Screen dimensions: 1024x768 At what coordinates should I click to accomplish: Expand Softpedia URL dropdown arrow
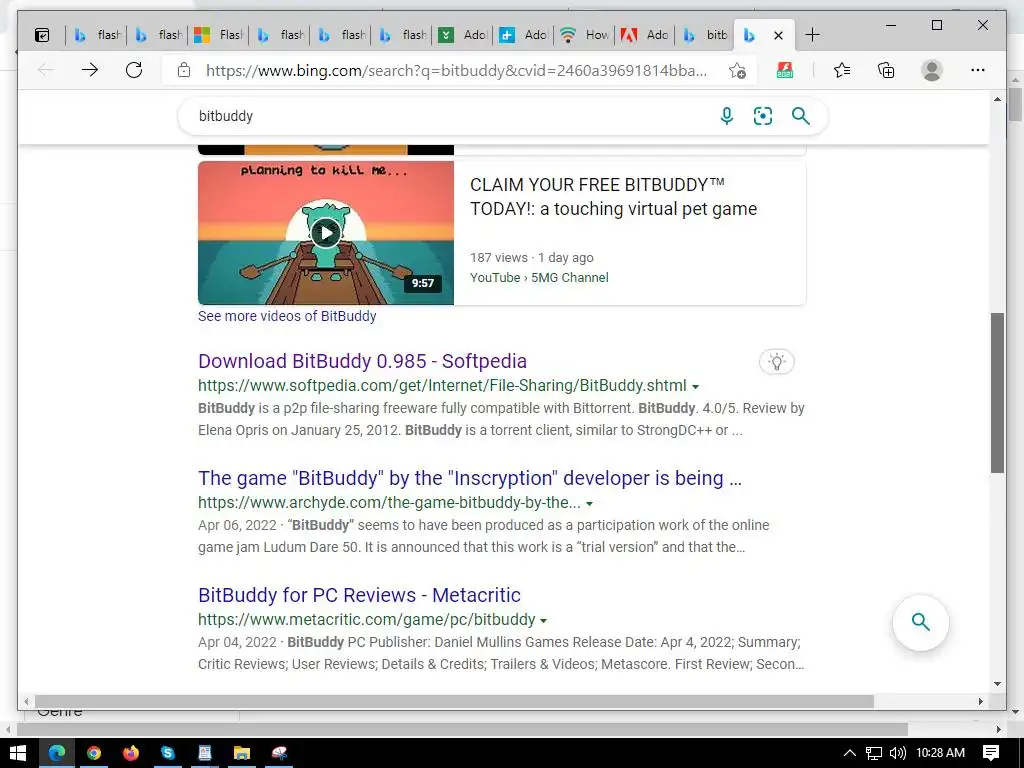click(696, 387)
